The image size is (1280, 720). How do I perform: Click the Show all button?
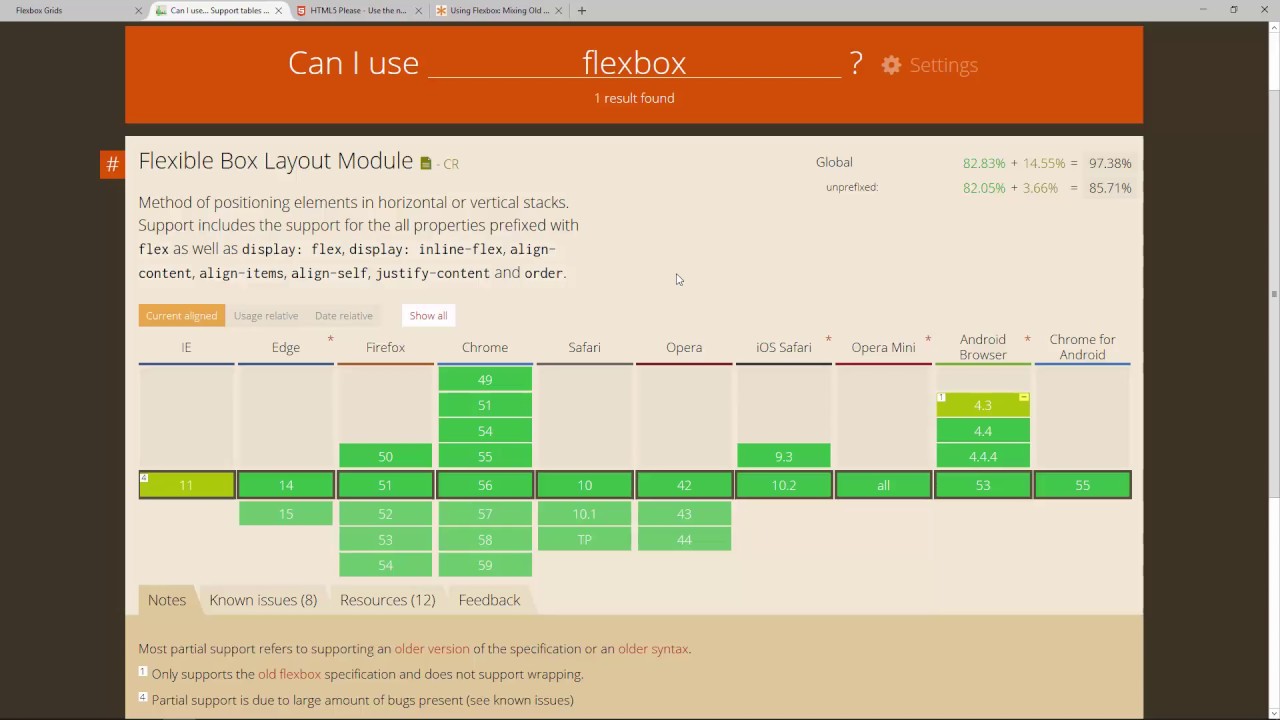[x=428, y=315]
